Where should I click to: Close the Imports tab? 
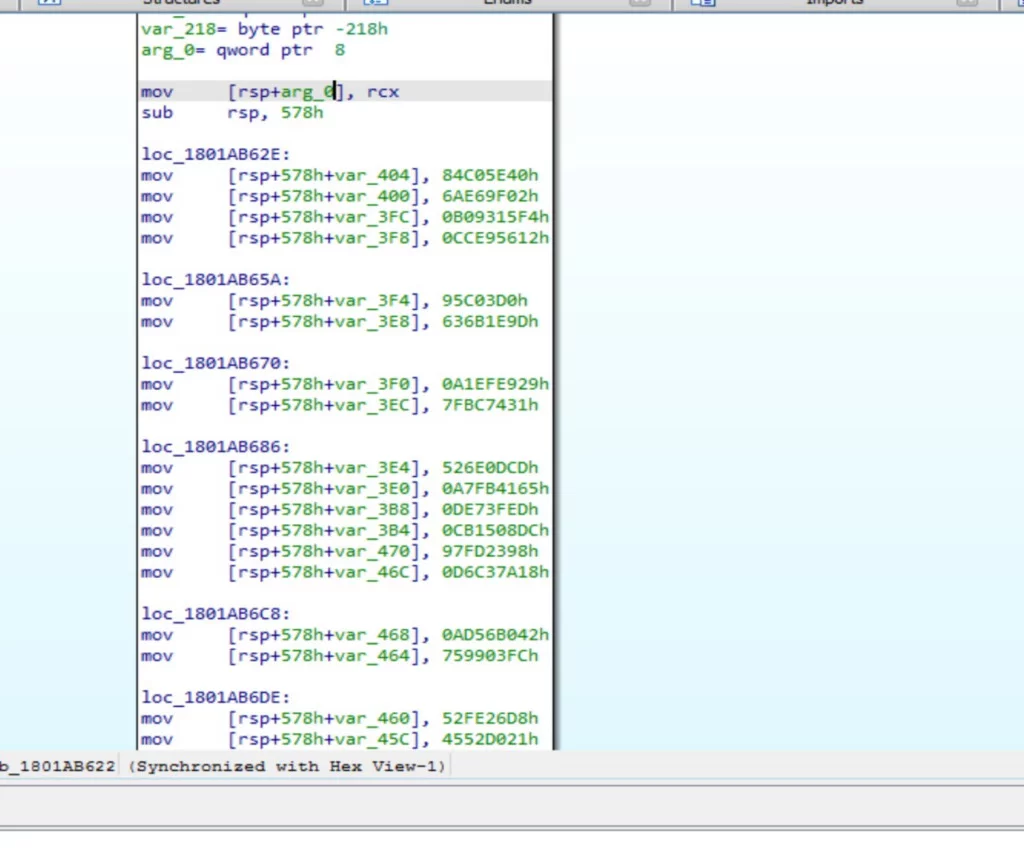point(966,3)
